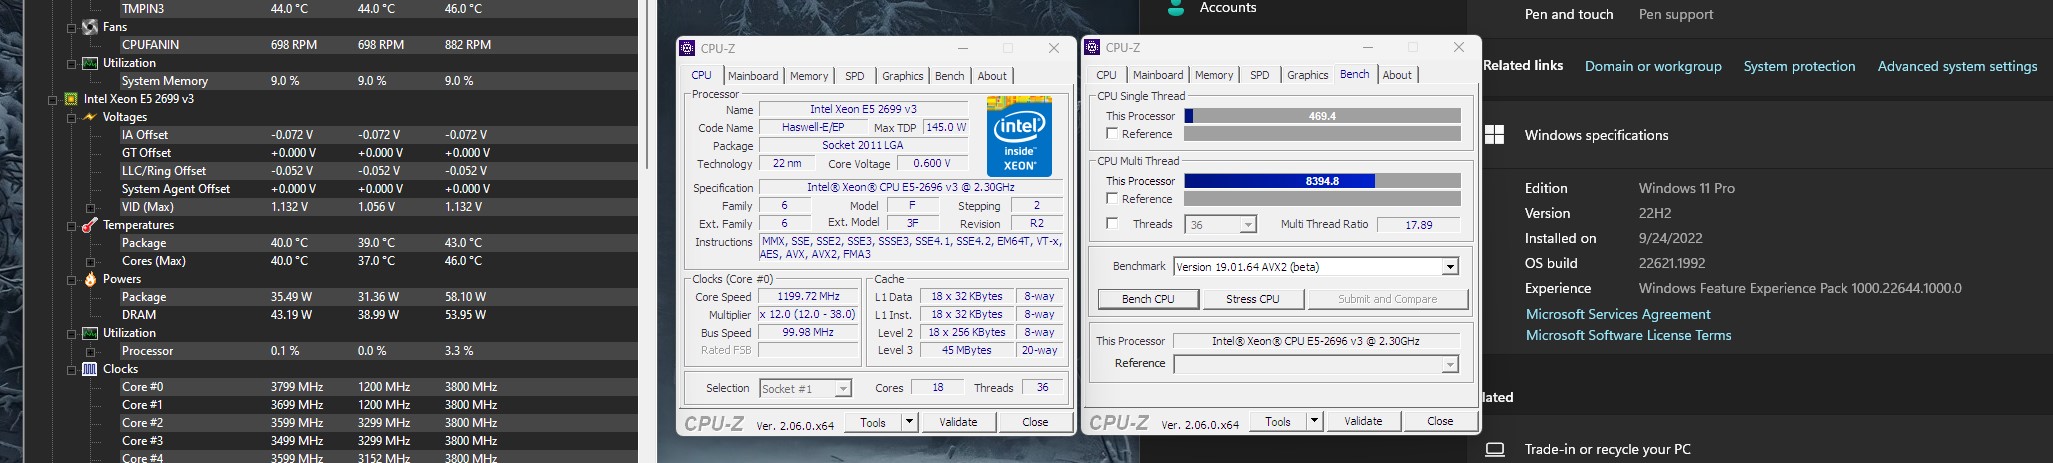Viewport: 2053px width, 463px height.
Task: Switch to the CPU tab in the benchmark window
Action: tap(1106, 75)
